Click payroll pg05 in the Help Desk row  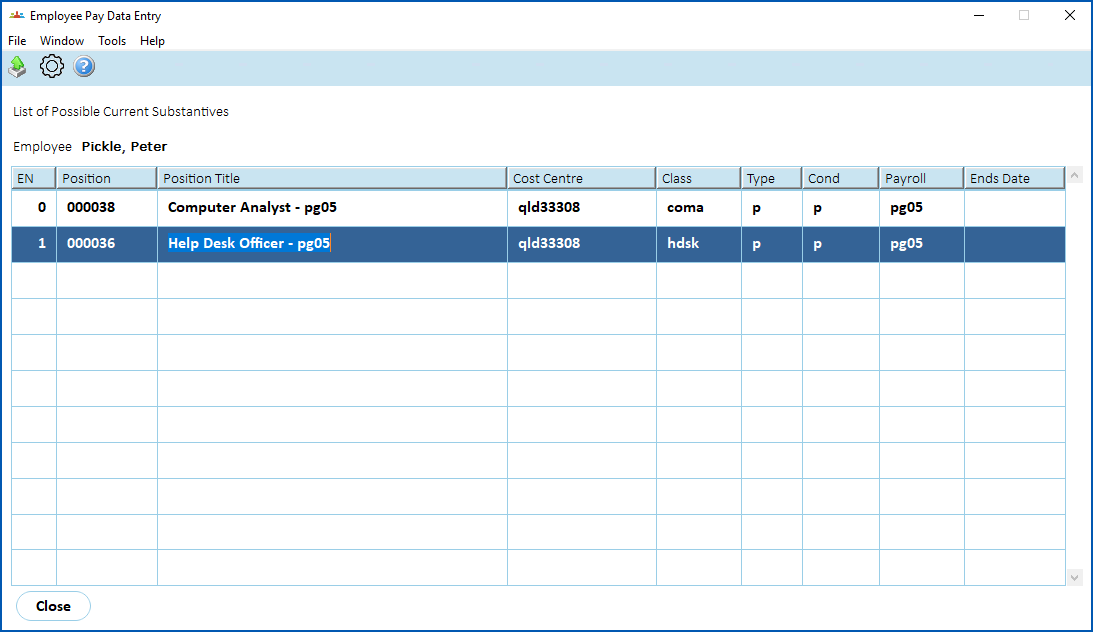pos(922,244)
